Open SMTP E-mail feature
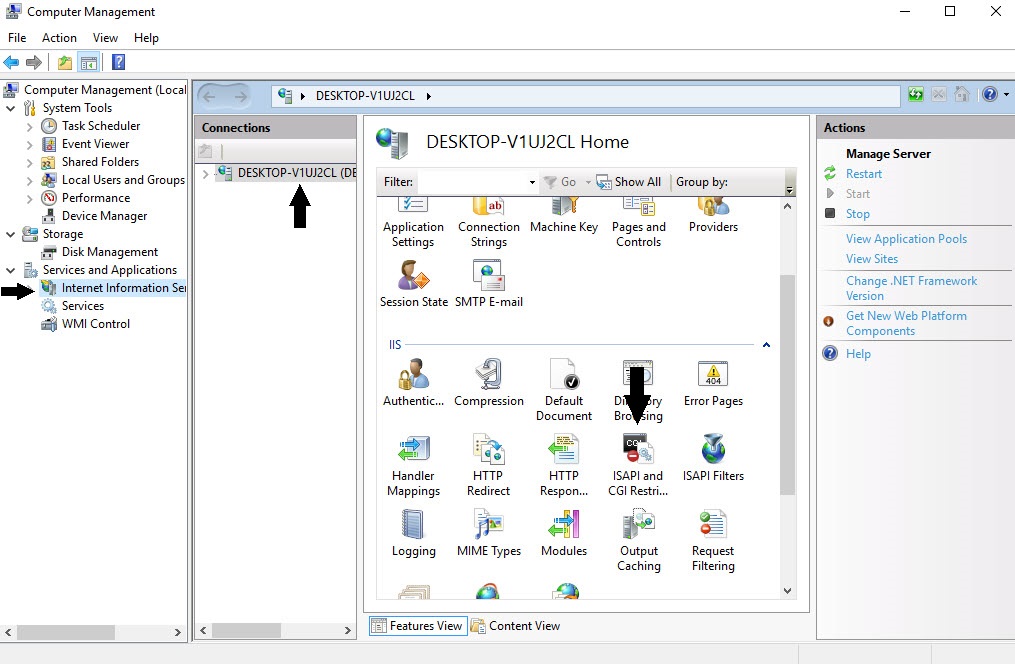Viewport: 1015px width, 664px height. (x=489, y=283)
